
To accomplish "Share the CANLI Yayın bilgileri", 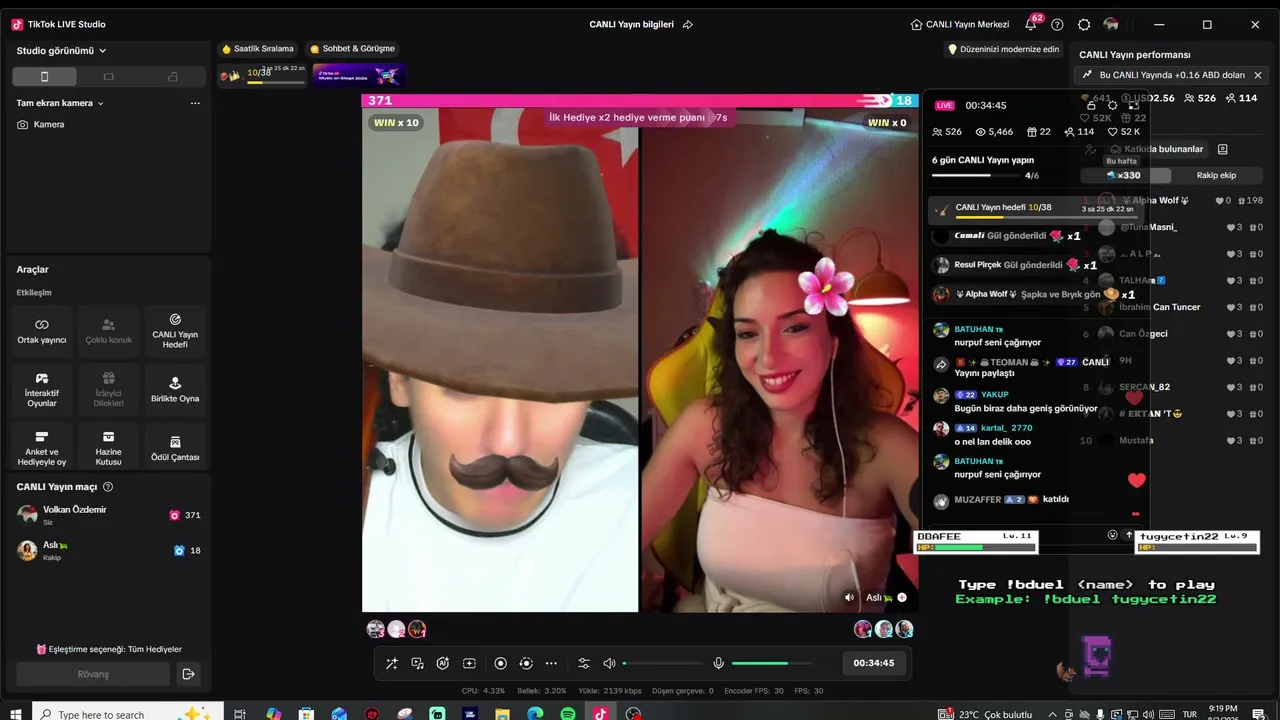I will coord(688,24).
